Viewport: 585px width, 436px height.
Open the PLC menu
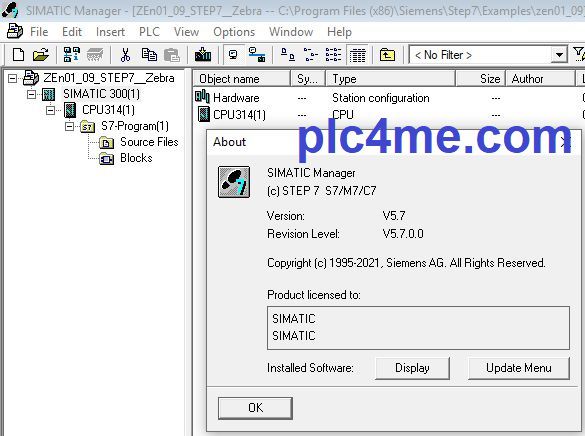[x=149, y=32]
